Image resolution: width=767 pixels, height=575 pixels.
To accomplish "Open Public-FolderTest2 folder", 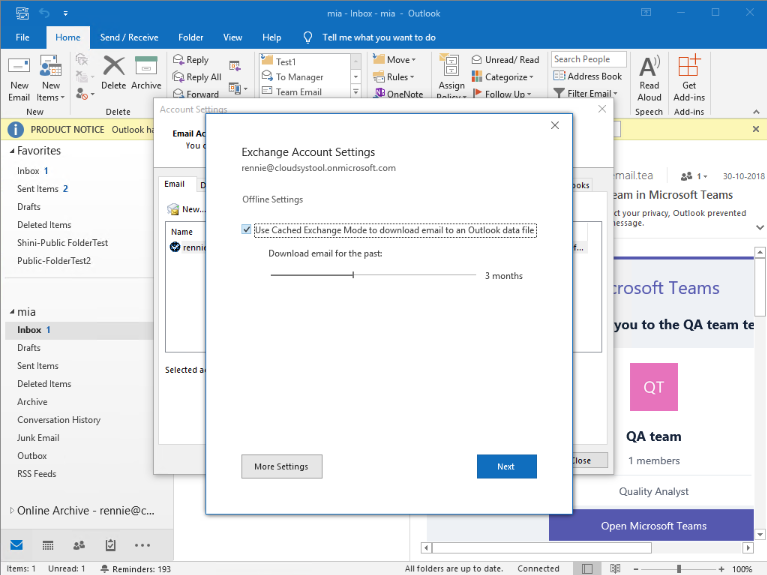I will coord(54,261).
